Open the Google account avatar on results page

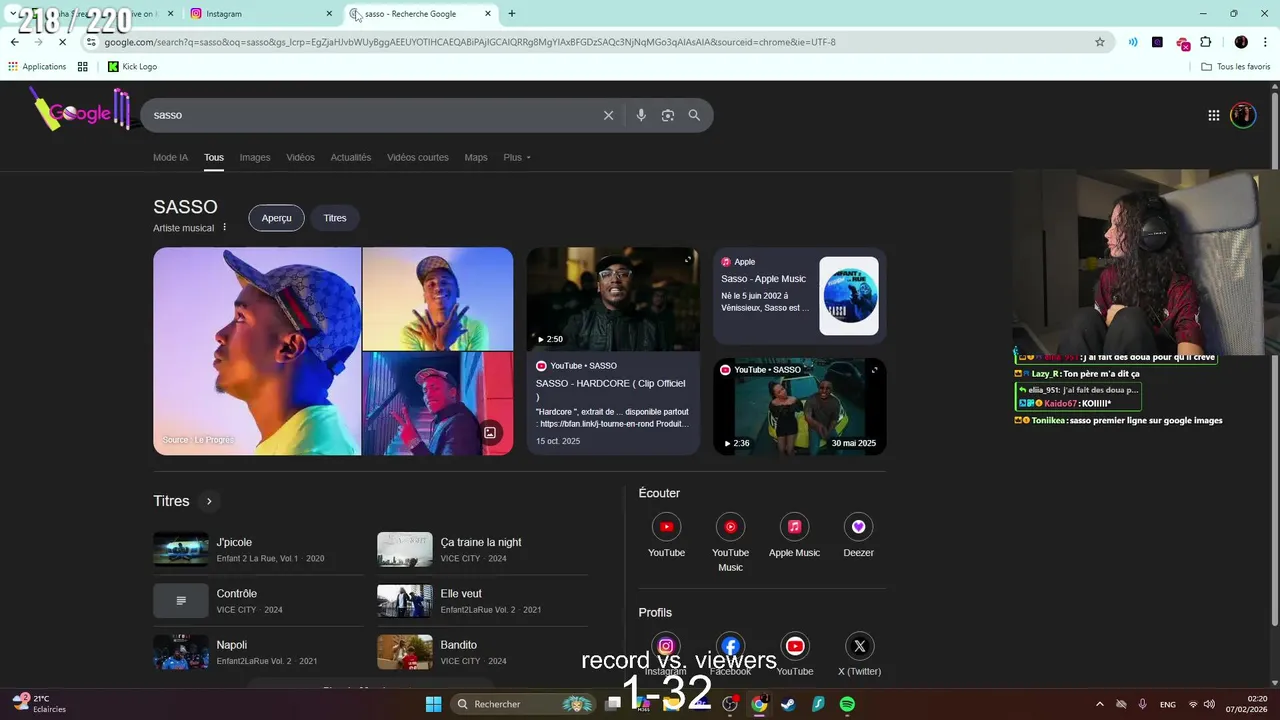click(x=1243, y=115)
